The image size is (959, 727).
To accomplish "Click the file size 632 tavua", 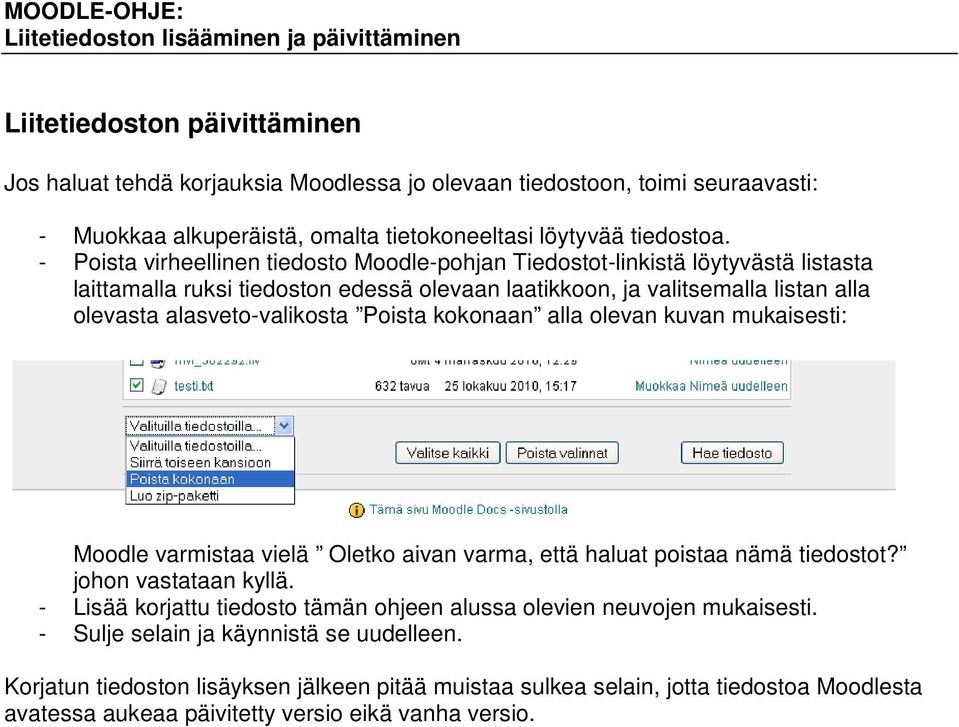I will click(402, 386).
